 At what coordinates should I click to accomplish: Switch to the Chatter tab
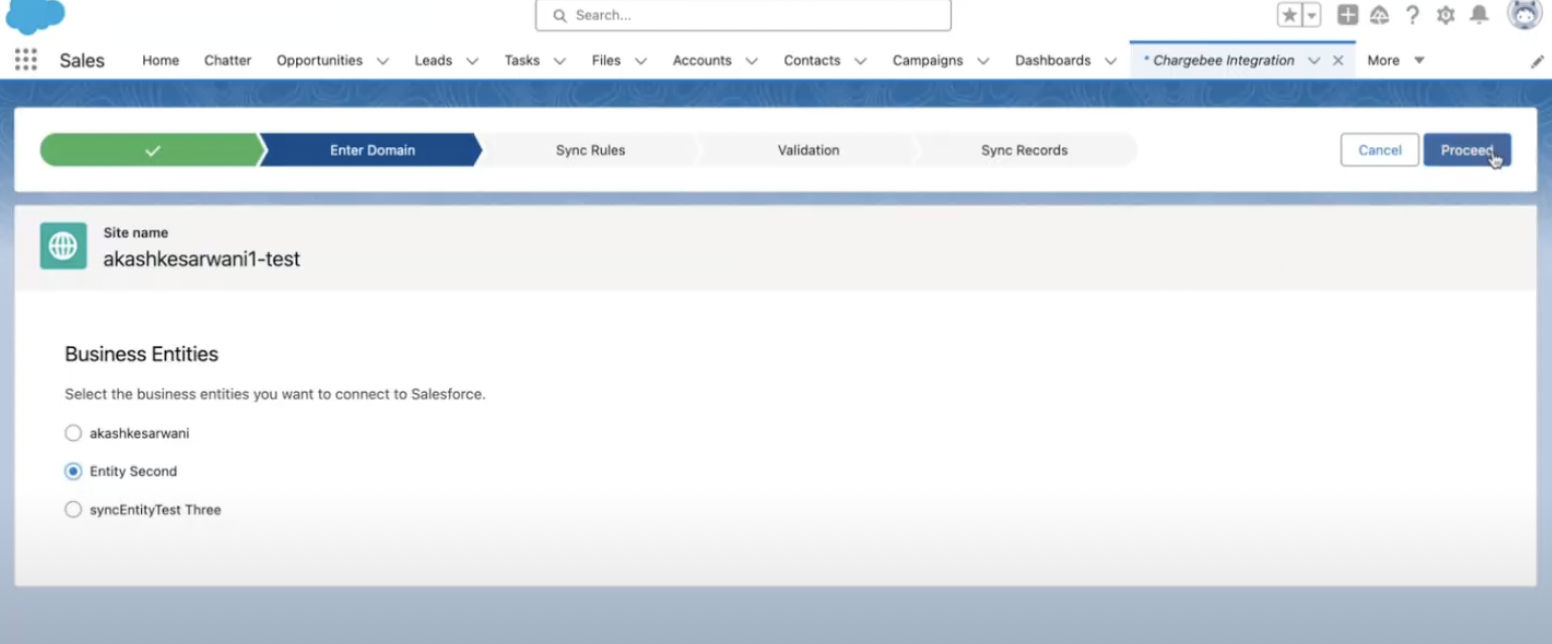pos(227,60)
